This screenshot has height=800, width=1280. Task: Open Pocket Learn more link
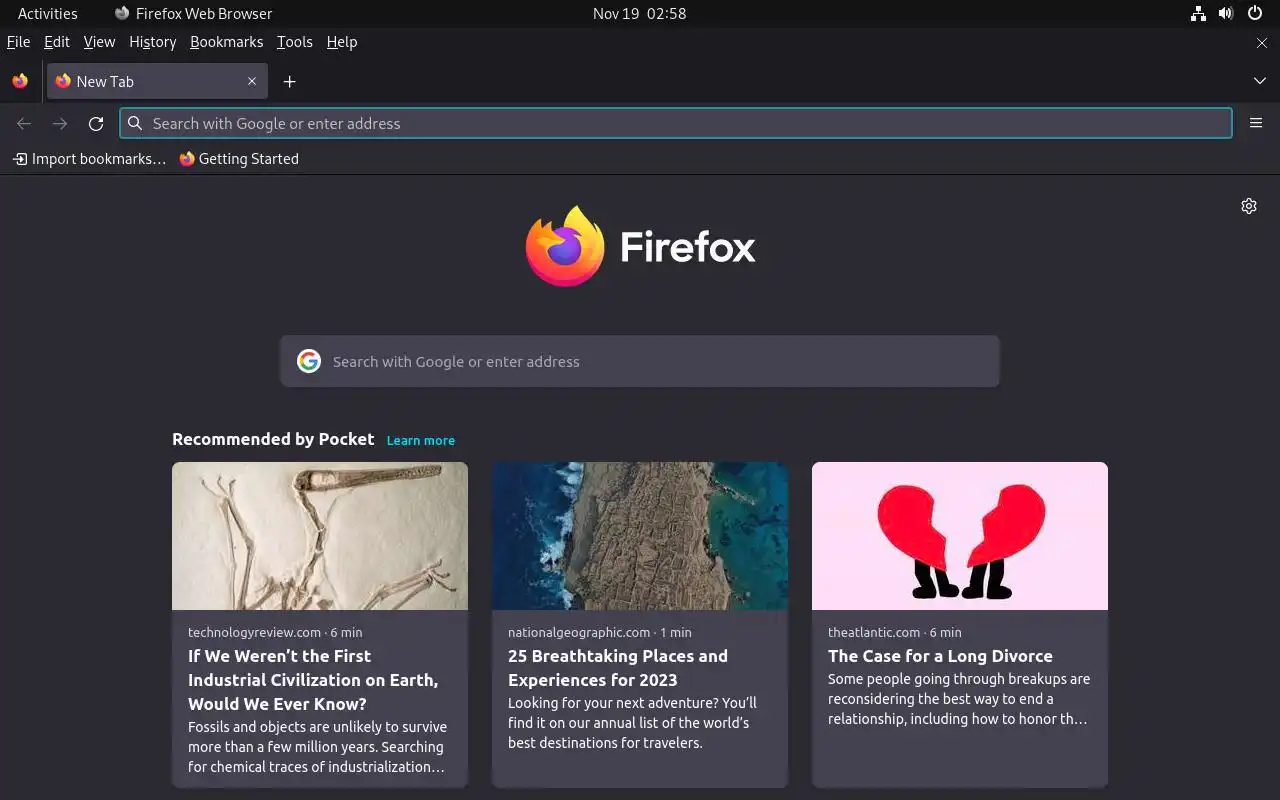pyautogui.click(x=421, y=440)
